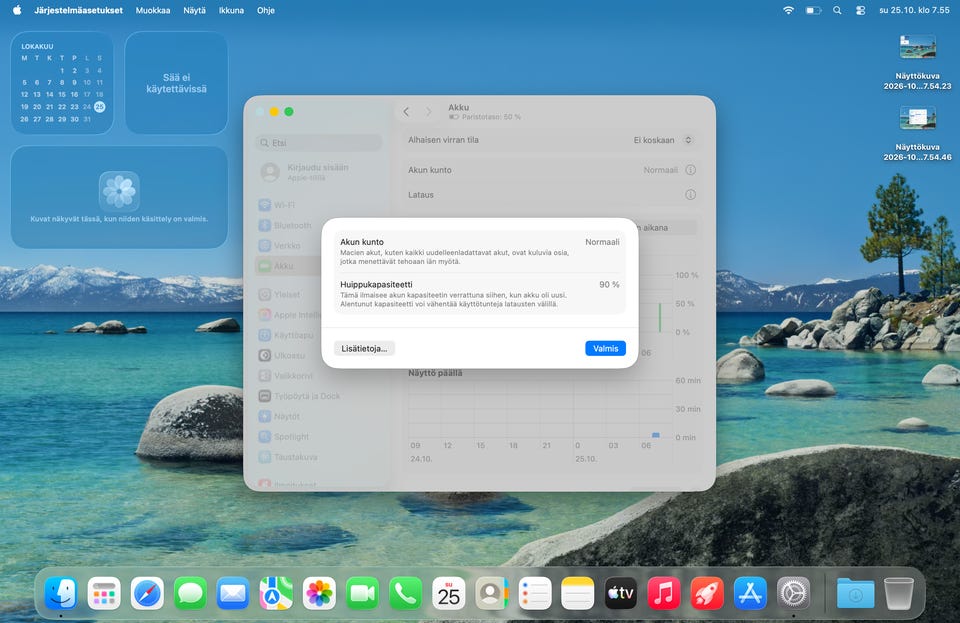Click the Lataus row info icon

[x=691, y=195]
